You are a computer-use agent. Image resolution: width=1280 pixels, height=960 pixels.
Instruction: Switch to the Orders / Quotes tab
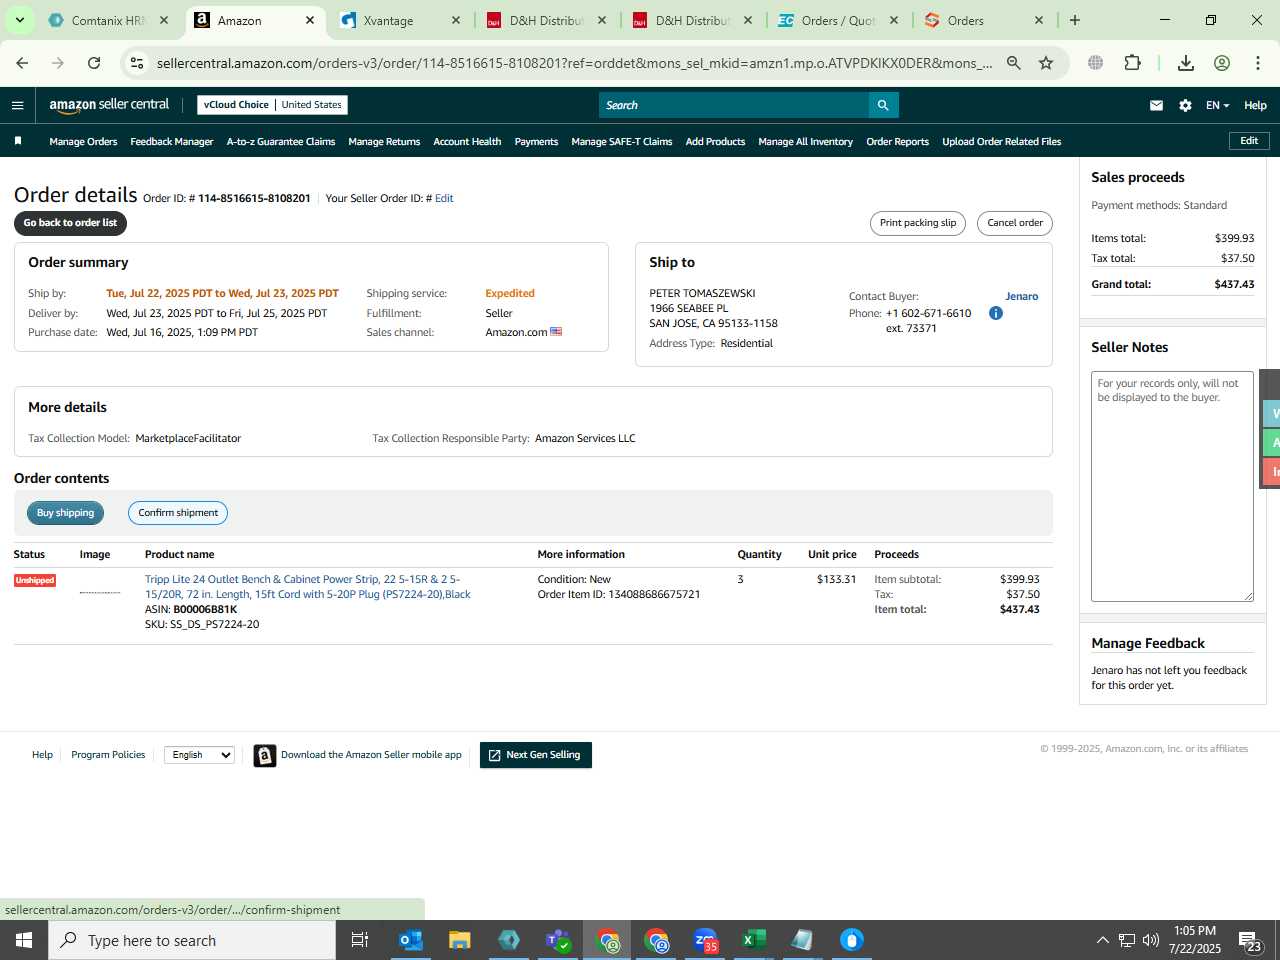838,20
